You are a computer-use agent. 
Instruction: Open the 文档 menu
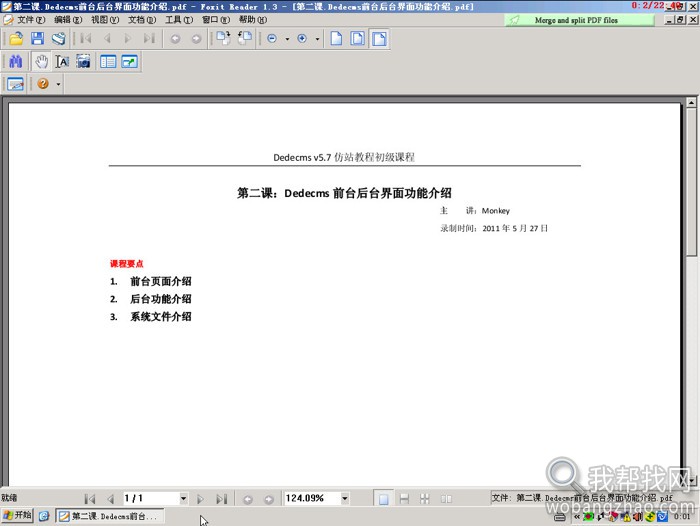(x=142, y=20)
